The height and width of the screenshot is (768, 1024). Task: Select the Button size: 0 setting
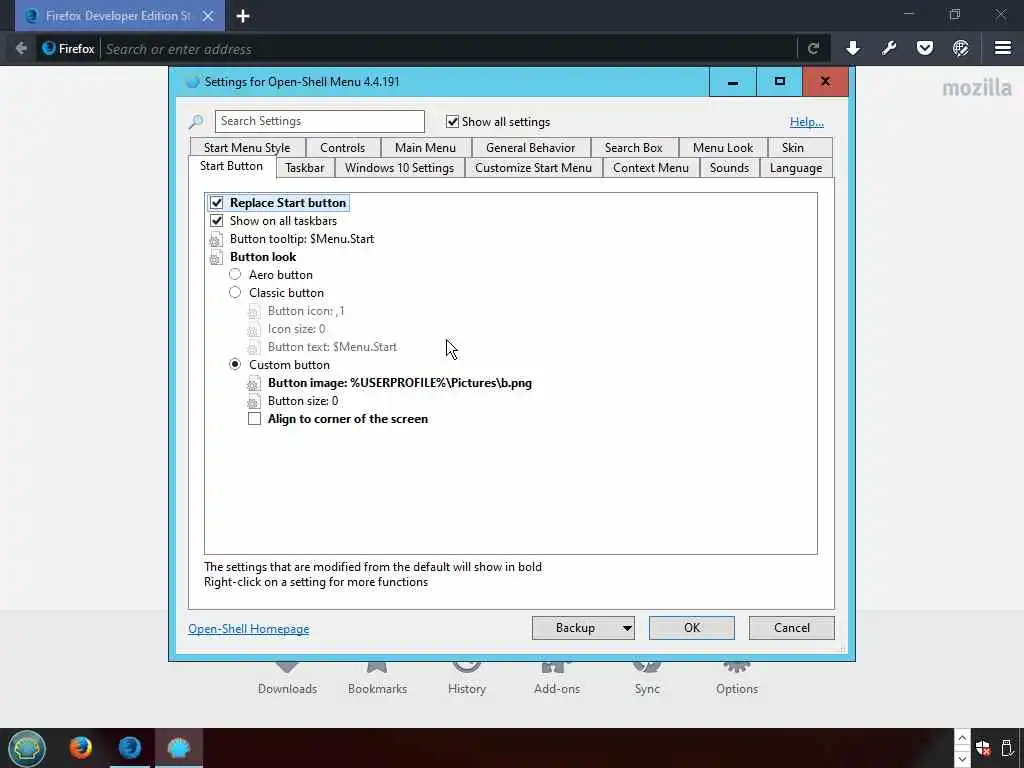tap(303, 401)
